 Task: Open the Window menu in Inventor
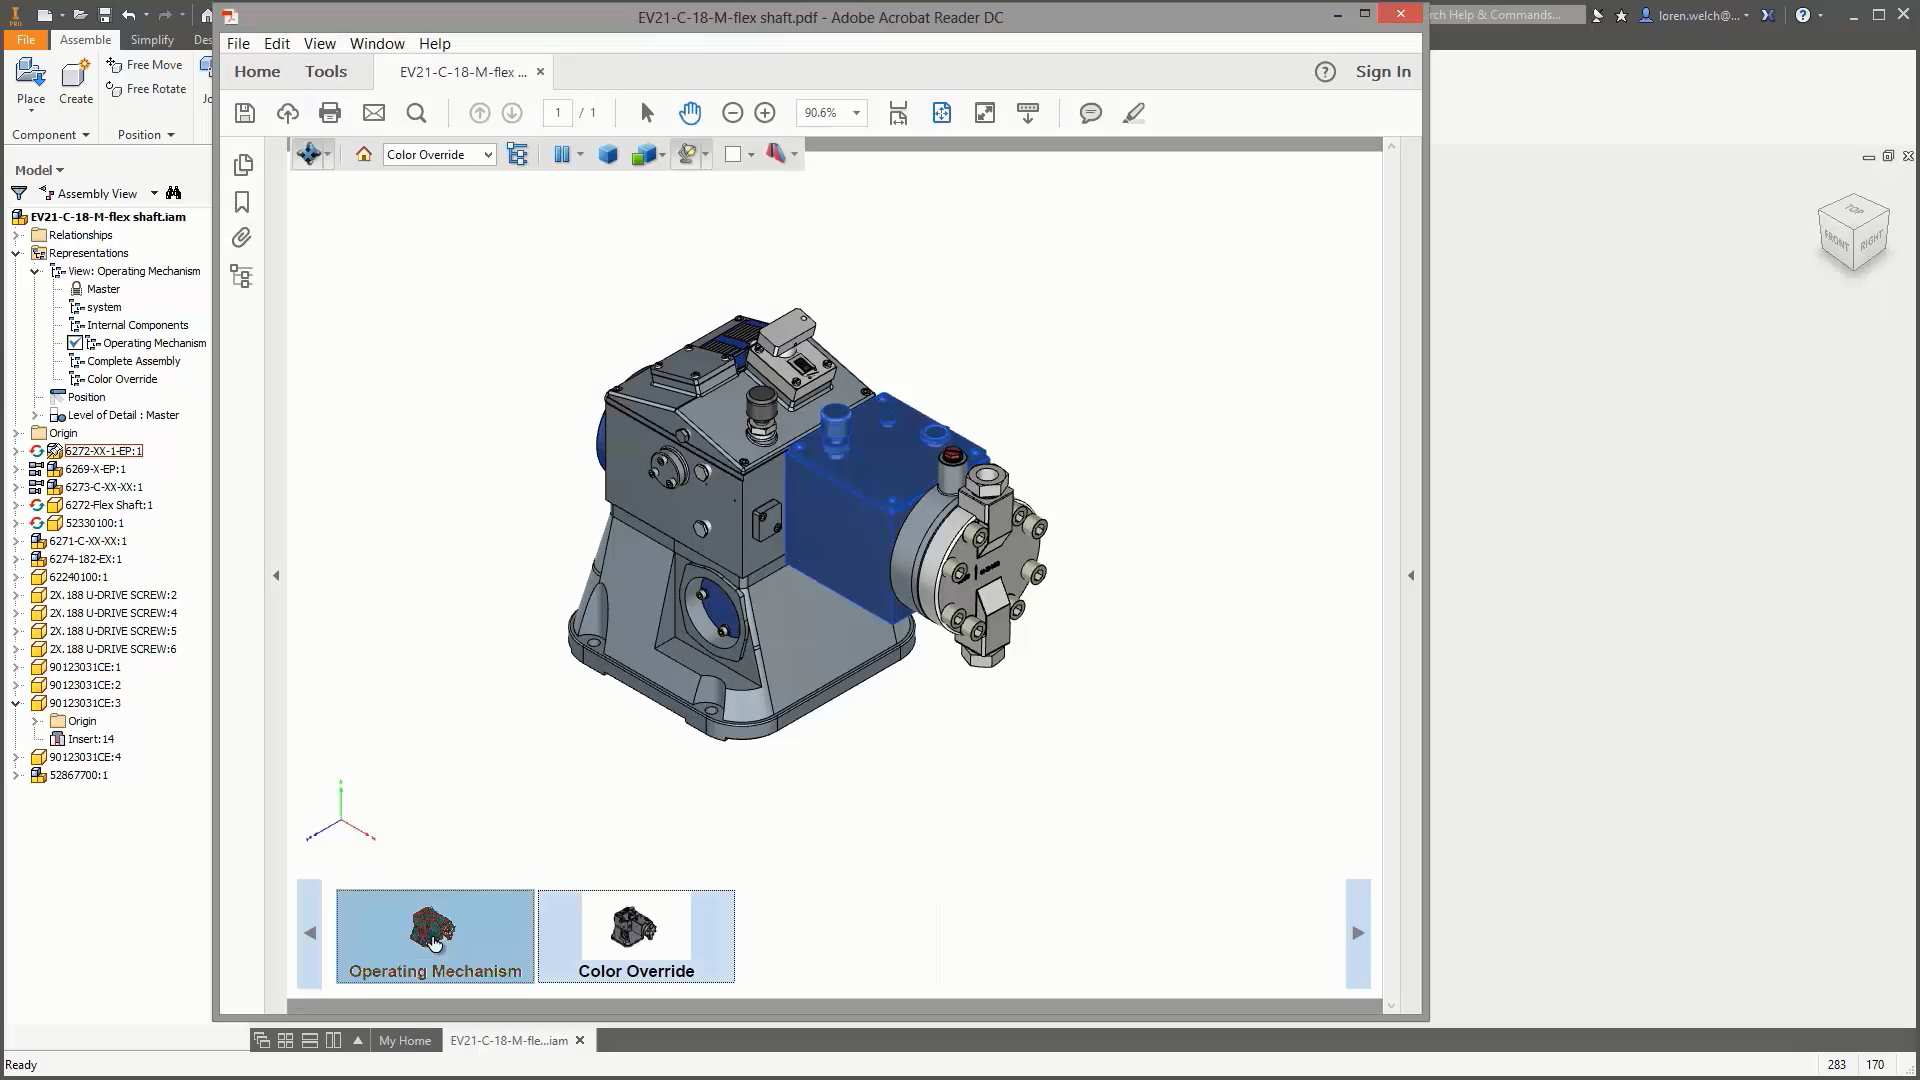(377, 44)
